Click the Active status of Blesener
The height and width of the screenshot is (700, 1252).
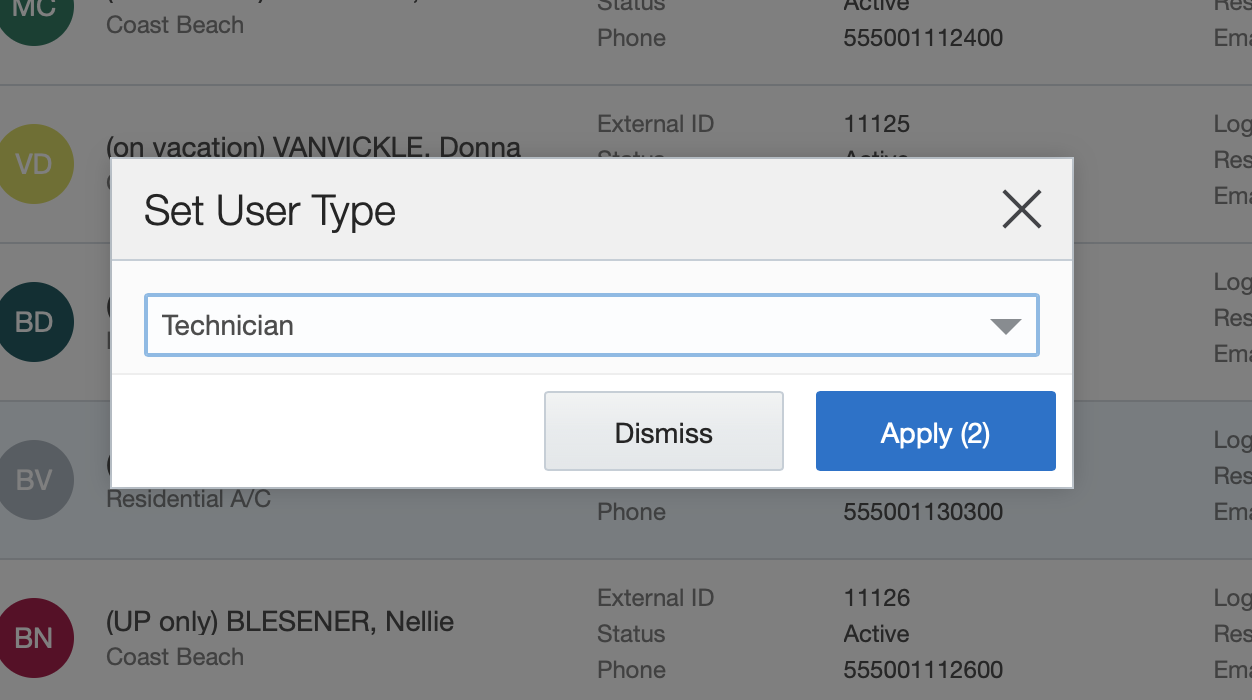pyautogui.click(x=877, y=633)
